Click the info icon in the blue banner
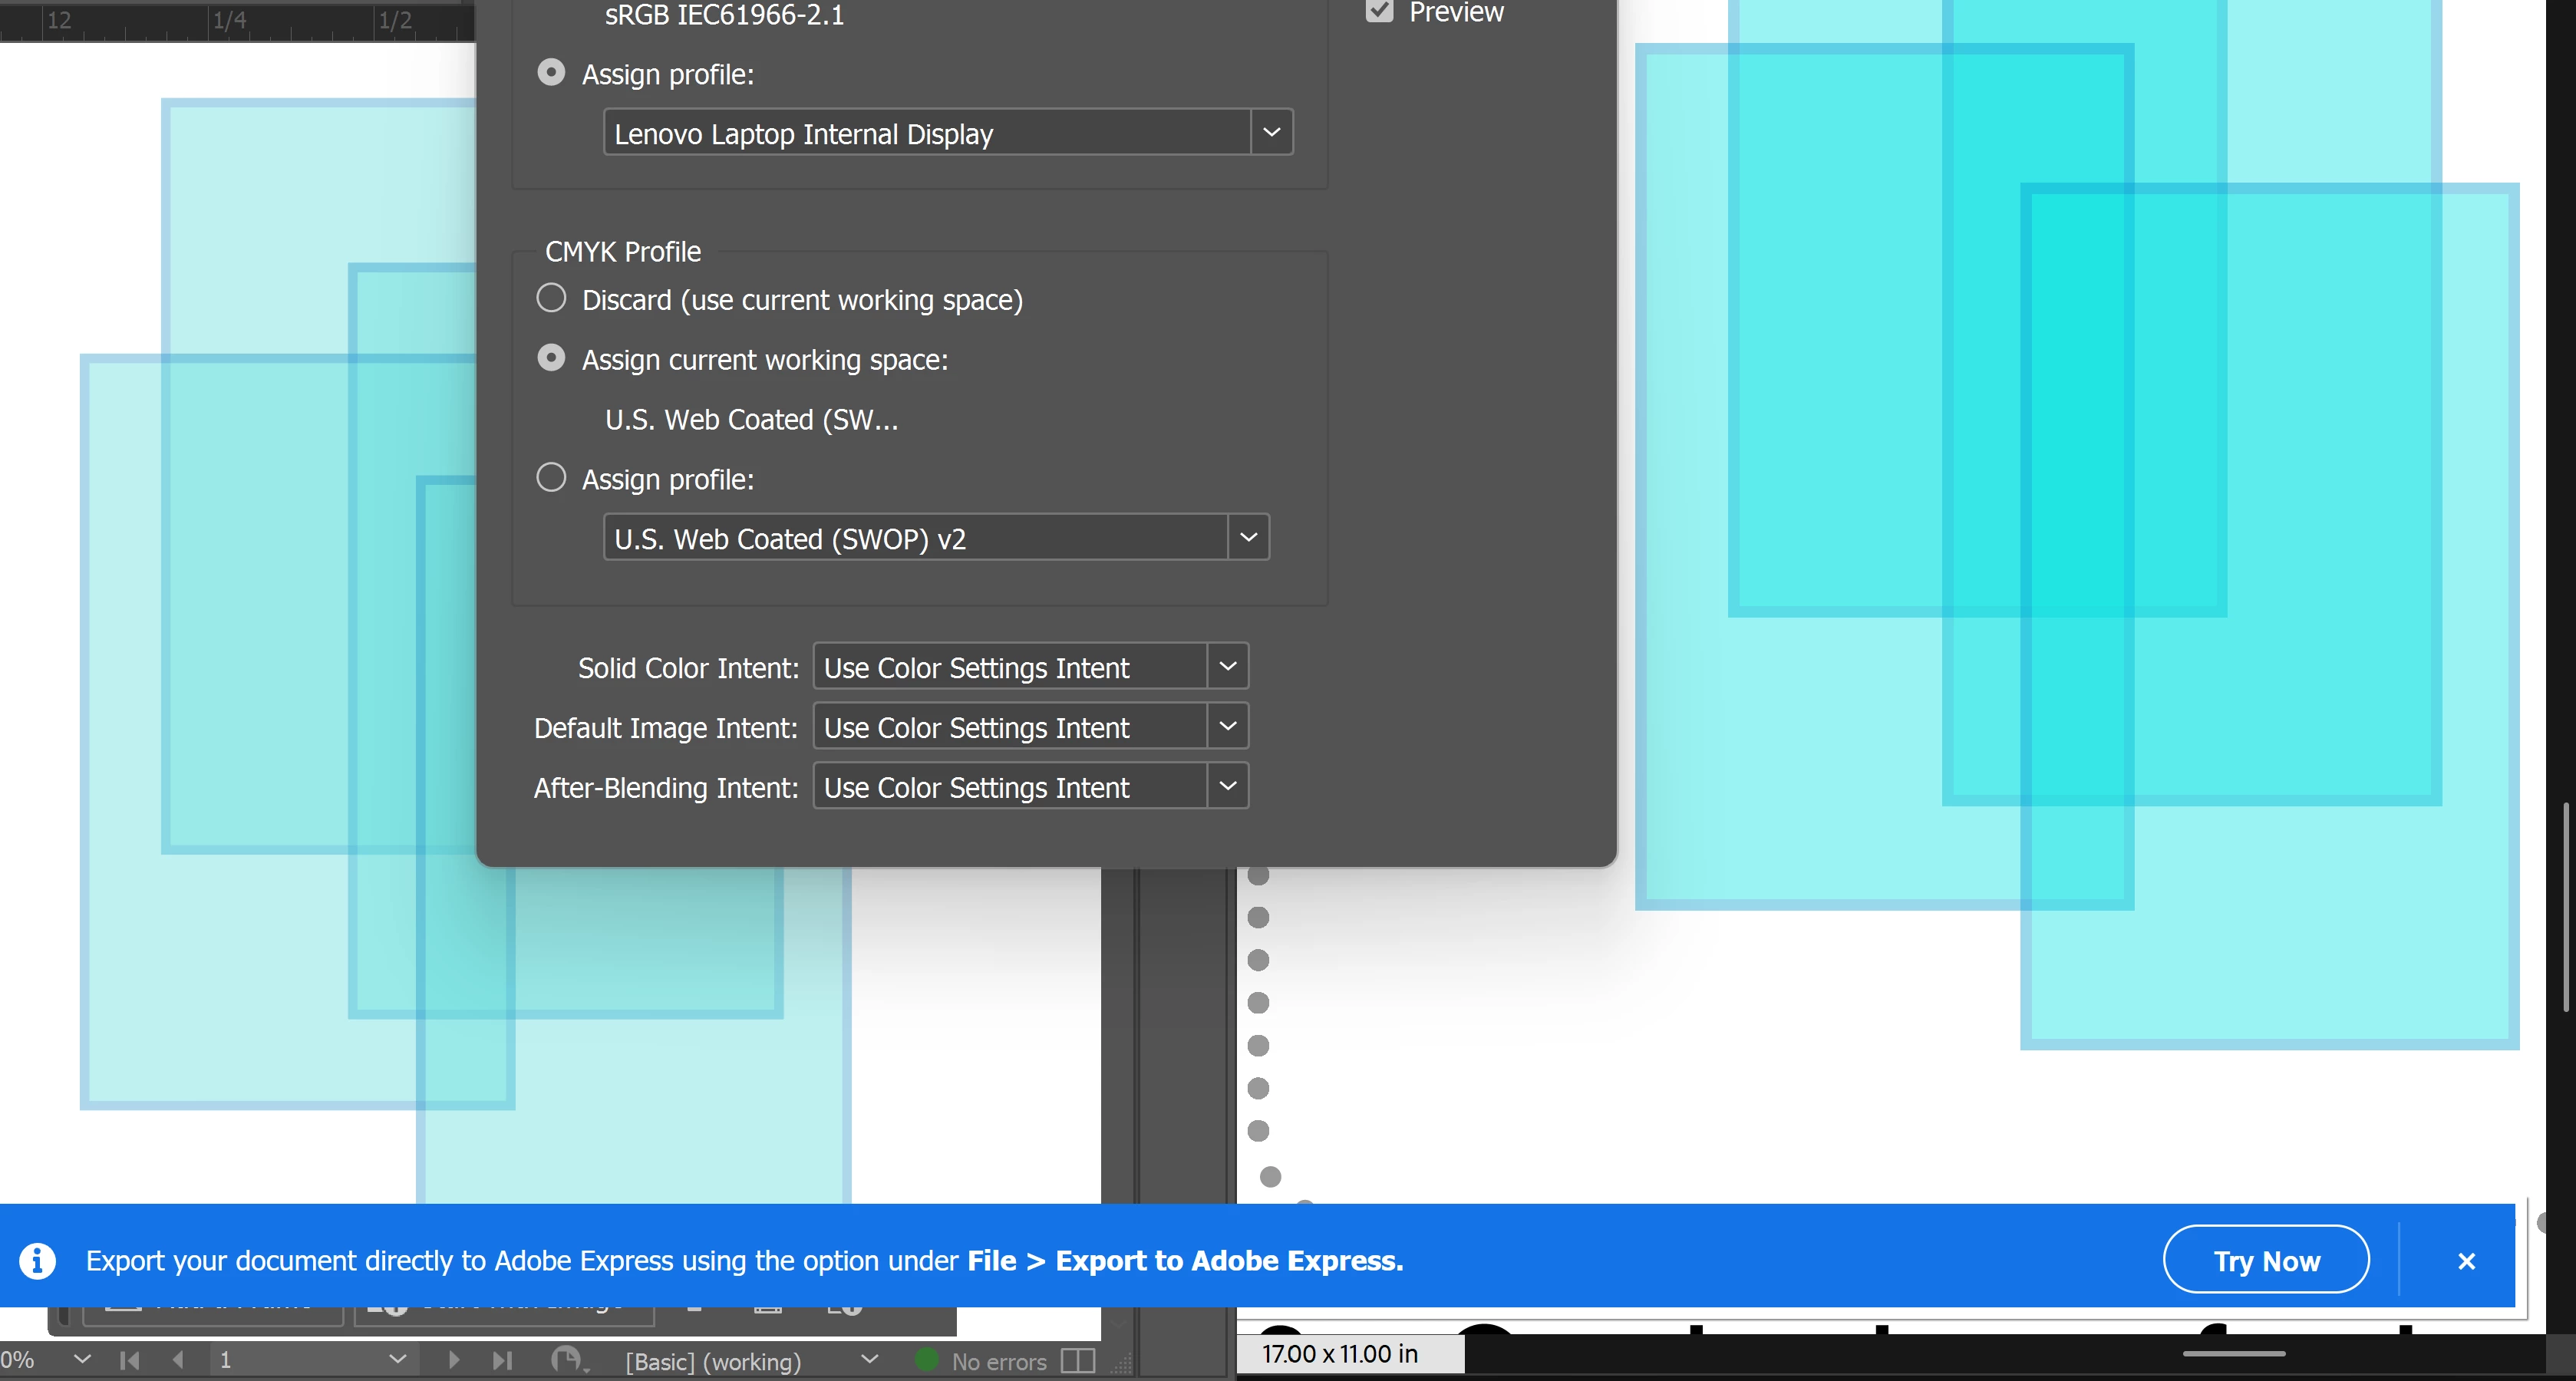Screen dimensions: 2576x1381 point(38,1260)
